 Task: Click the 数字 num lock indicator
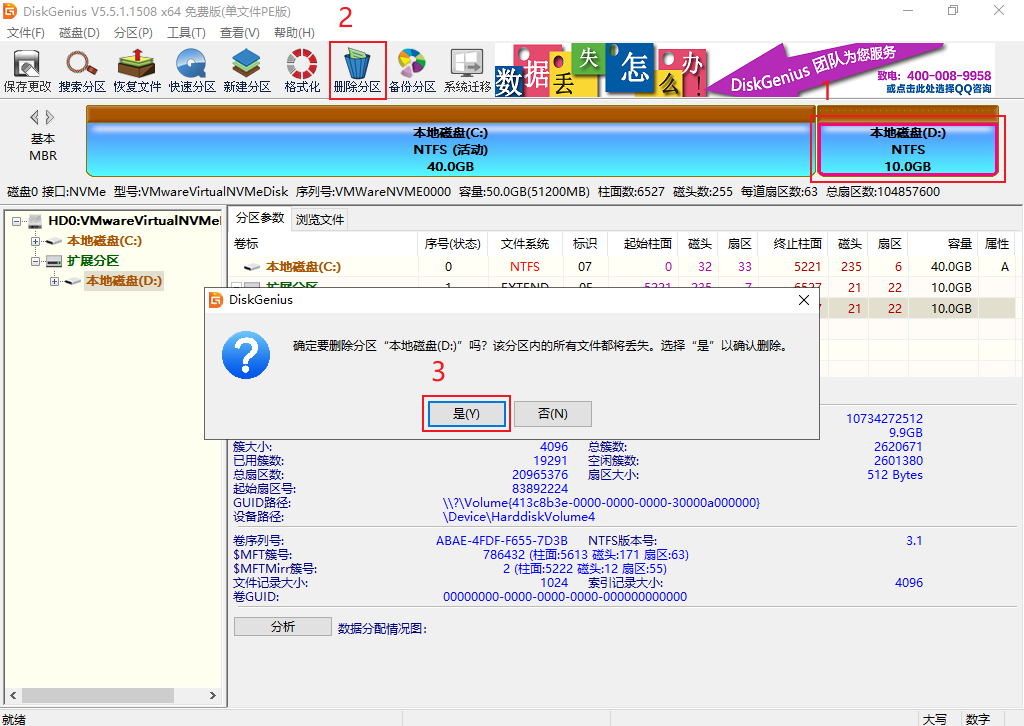[978, 719]
